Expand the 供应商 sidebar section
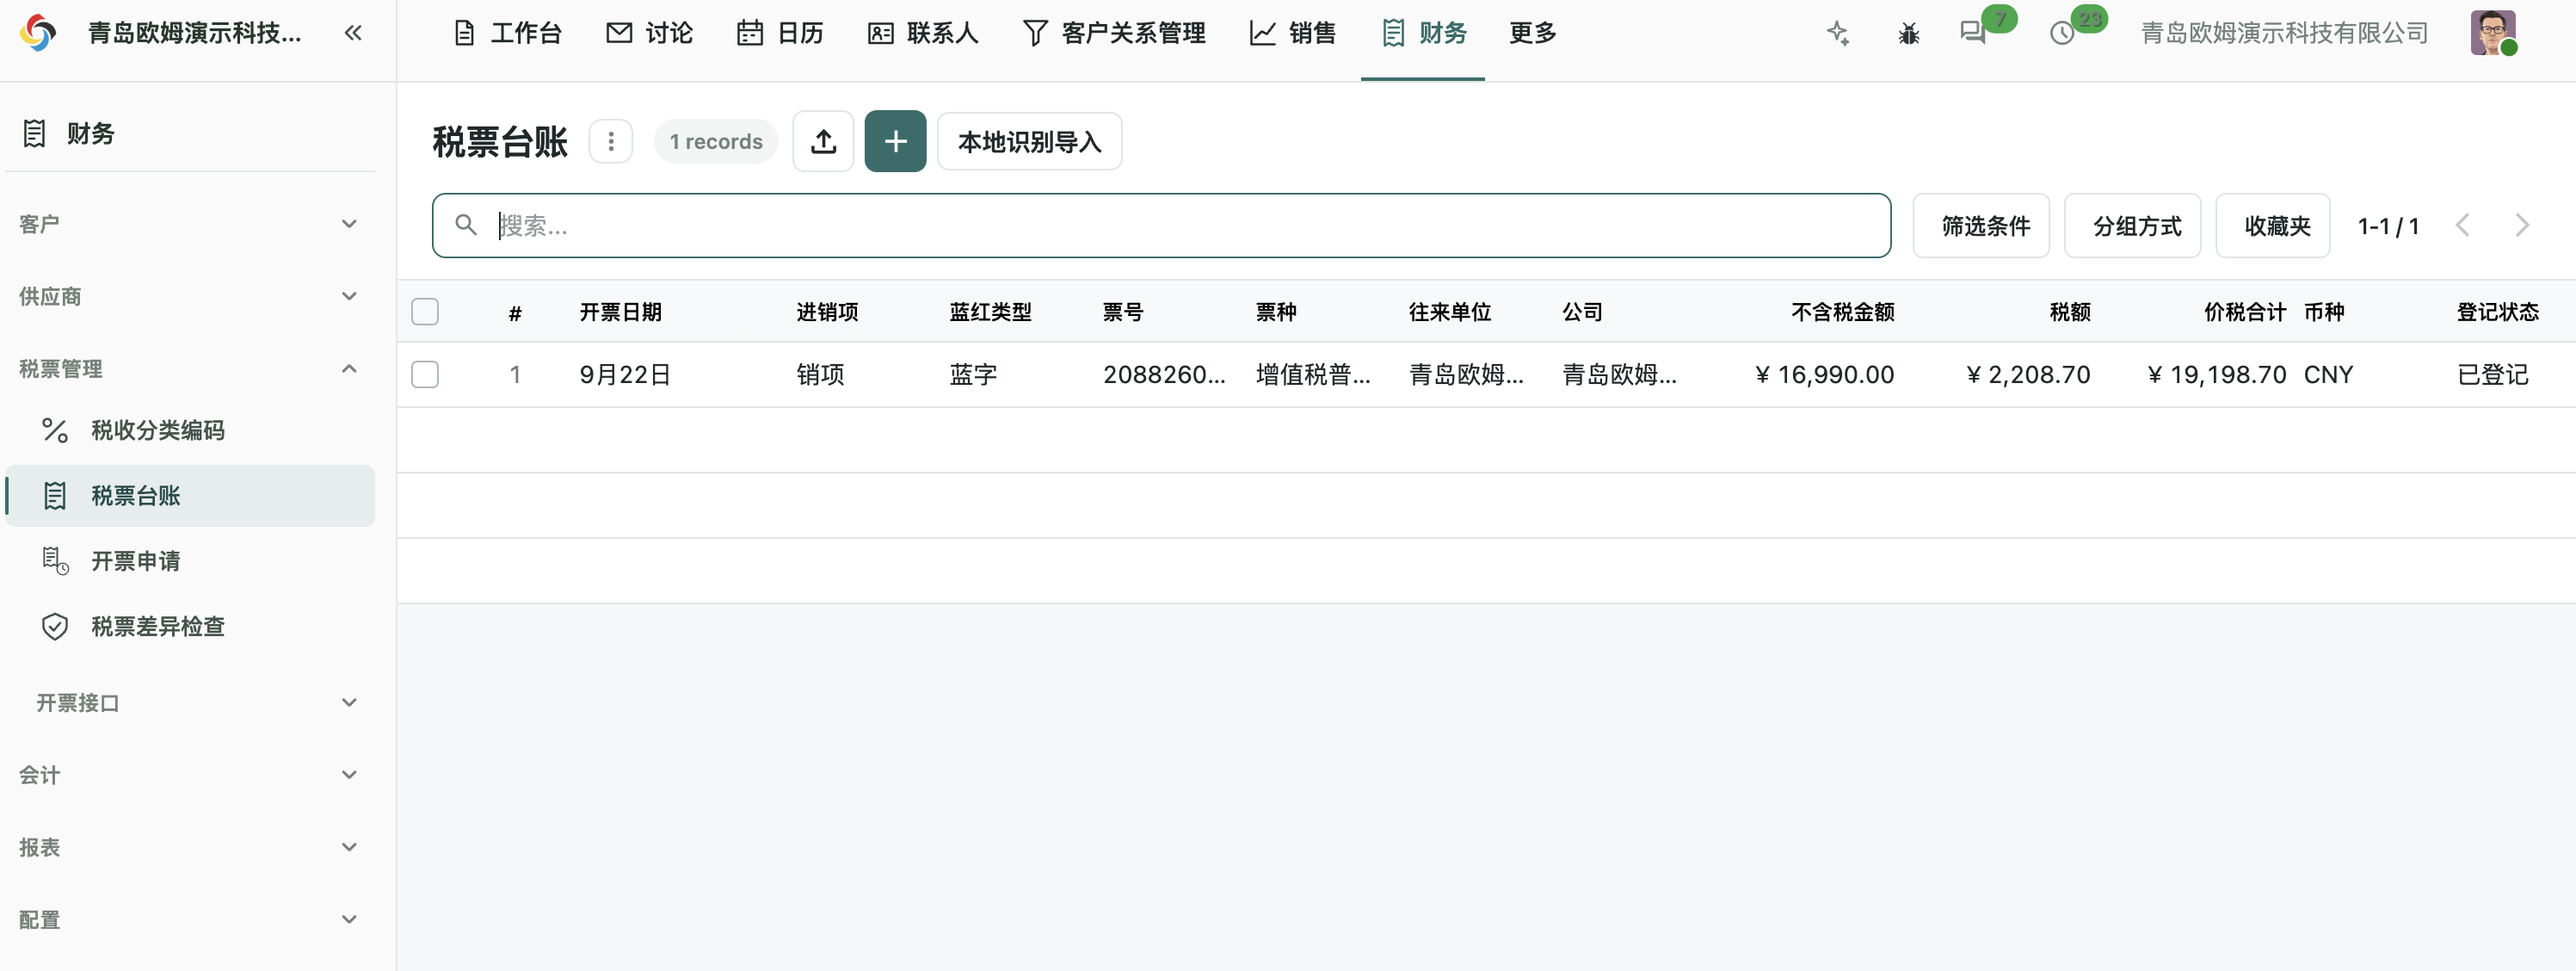The height and width of the screenshot is (971, 2576). [x=190, y=296]
